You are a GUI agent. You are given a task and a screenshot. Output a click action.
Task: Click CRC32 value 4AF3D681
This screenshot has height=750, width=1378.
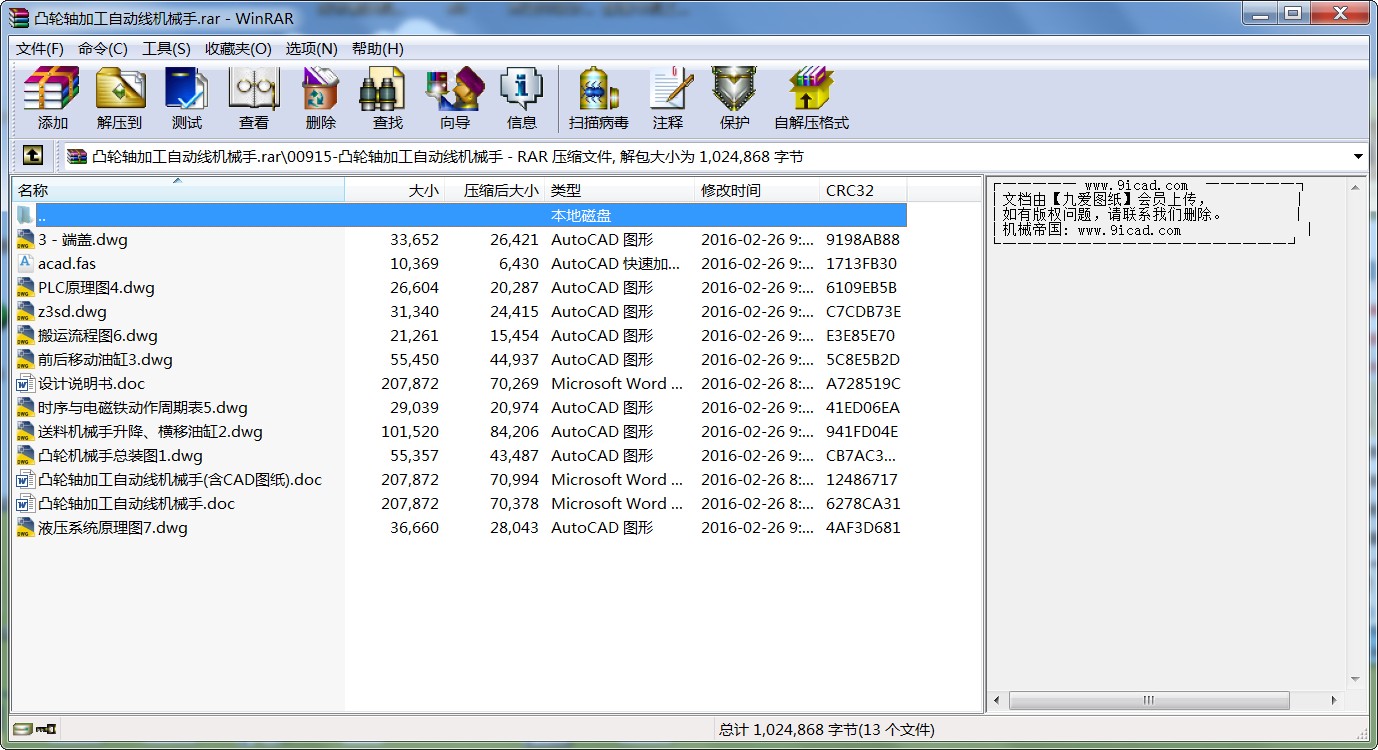point(863,527)
